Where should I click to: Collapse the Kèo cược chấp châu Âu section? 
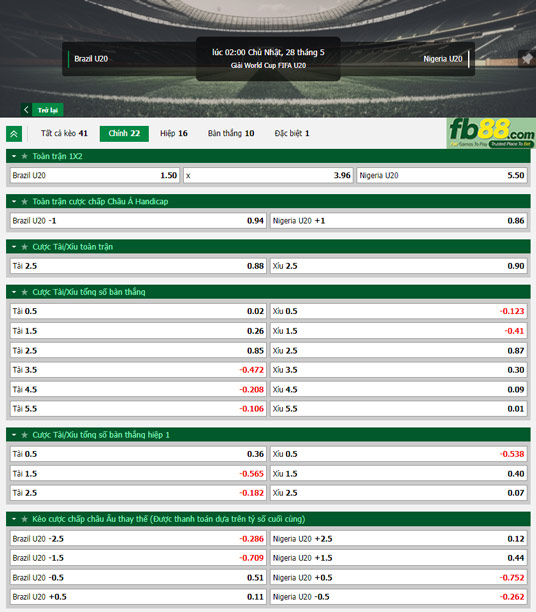click(14, 519)
